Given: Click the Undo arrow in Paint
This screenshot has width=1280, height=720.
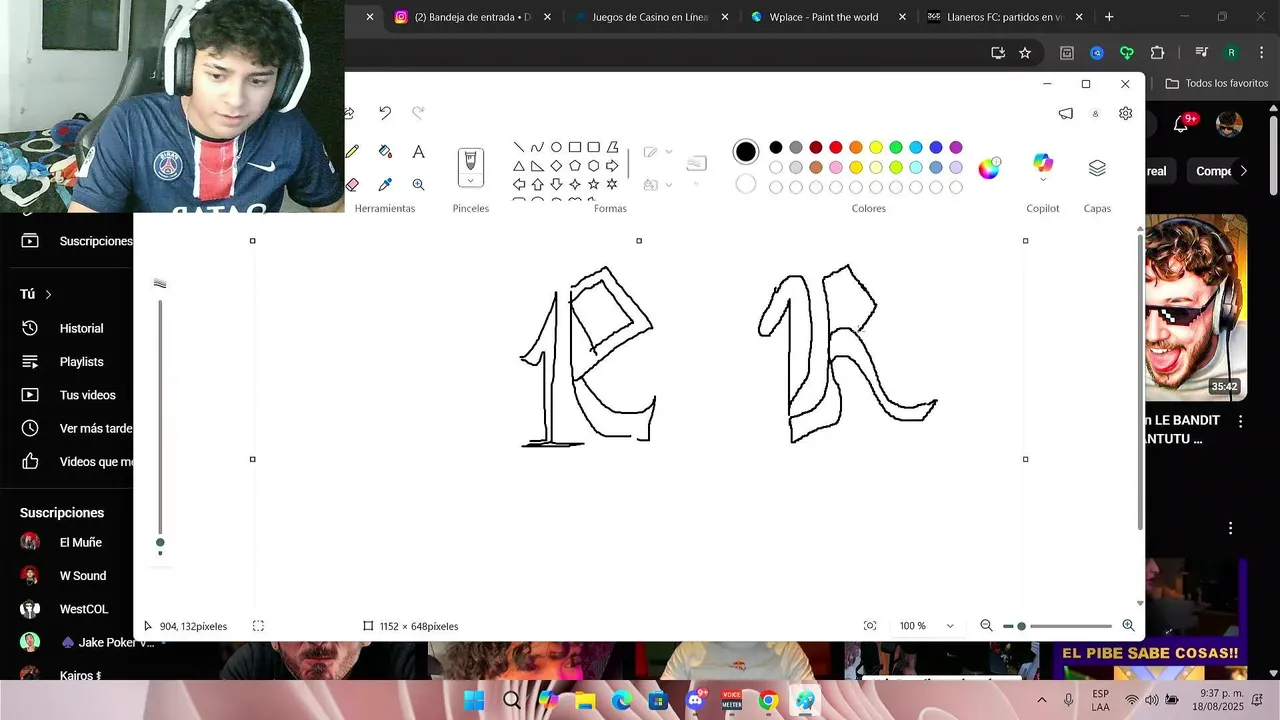Looking at the screenshot, I should click(385, 113).
